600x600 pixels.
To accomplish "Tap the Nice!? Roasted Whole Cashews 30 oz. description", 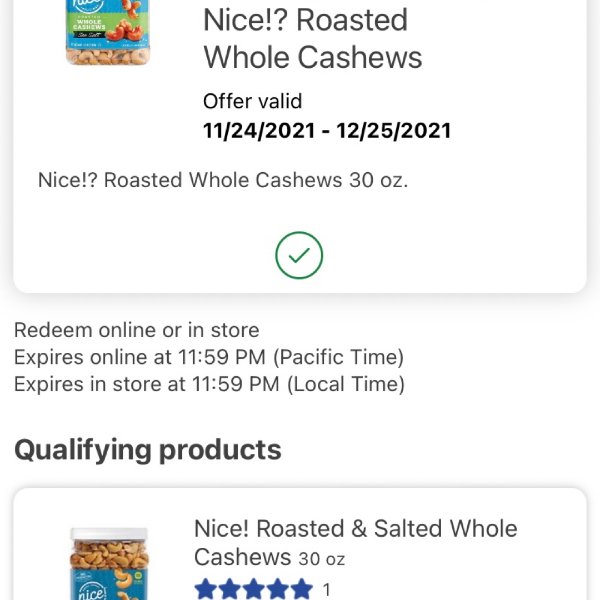I will pos(223,180).
